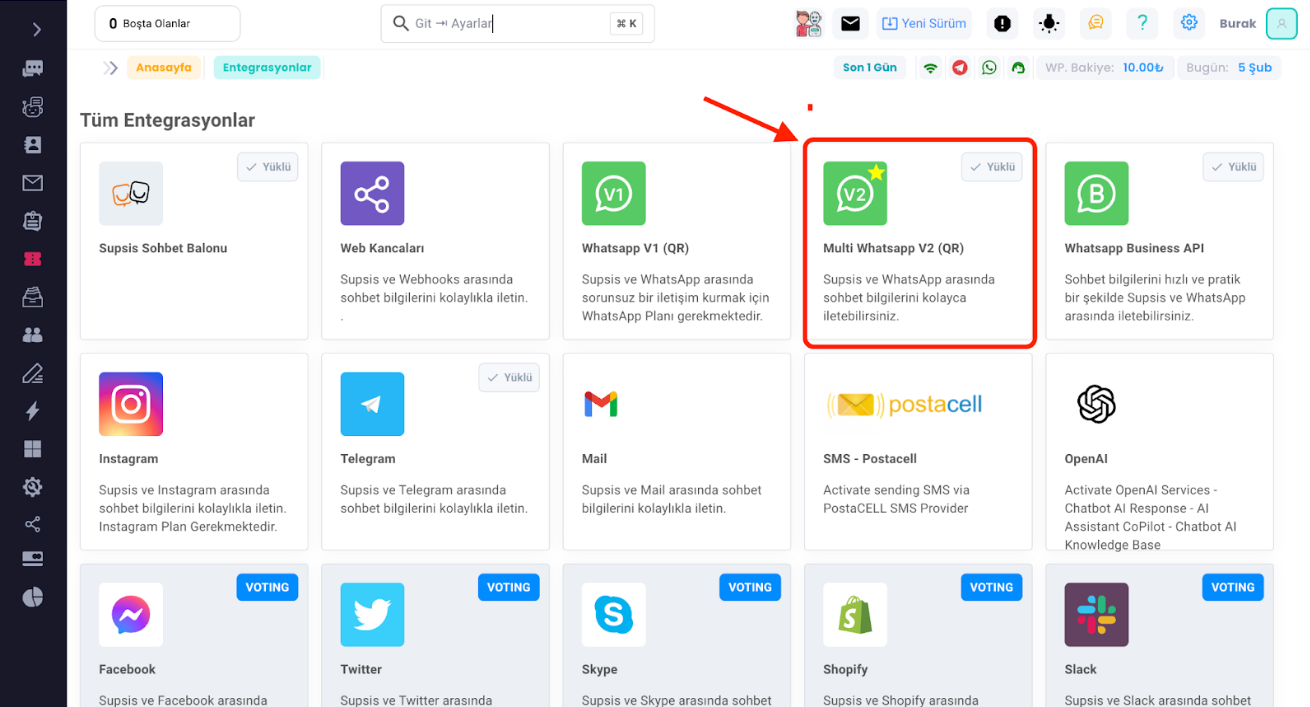Click the Skype integration icon

pos(614,615)
